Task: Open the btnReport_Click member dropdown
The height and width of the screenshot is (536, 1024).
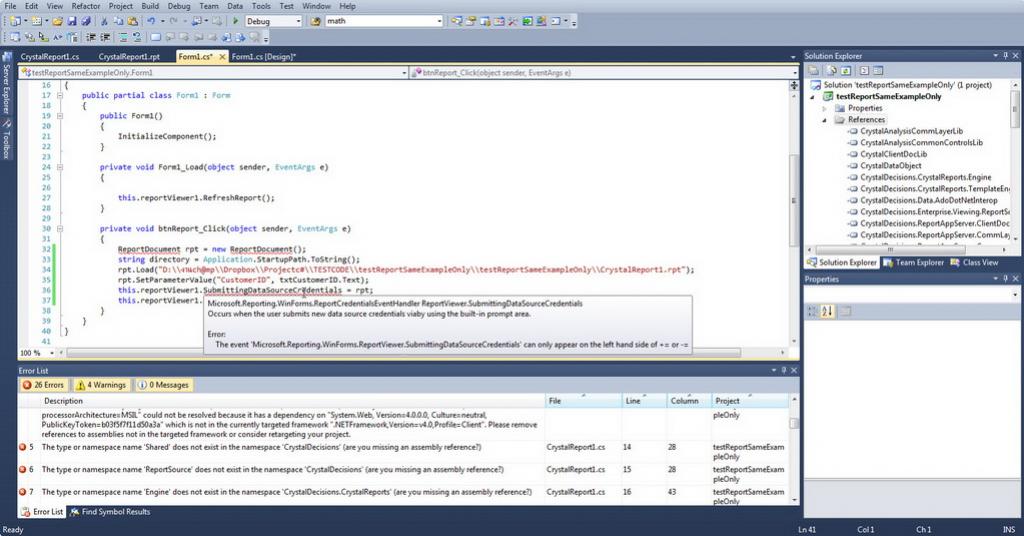Action: [x=795, y=72]
